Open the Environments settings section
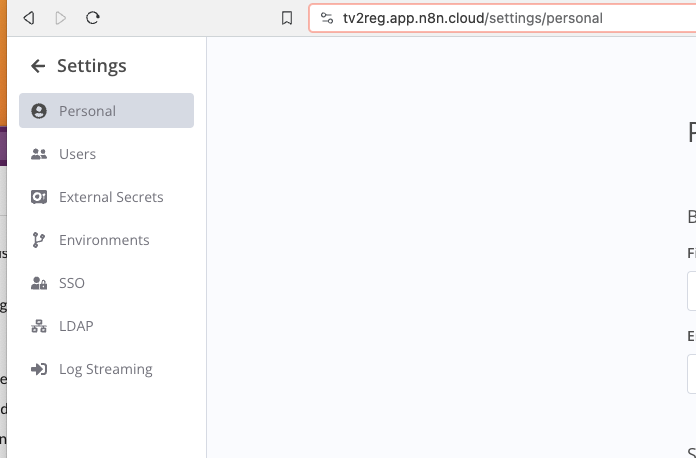 (104, 240)
